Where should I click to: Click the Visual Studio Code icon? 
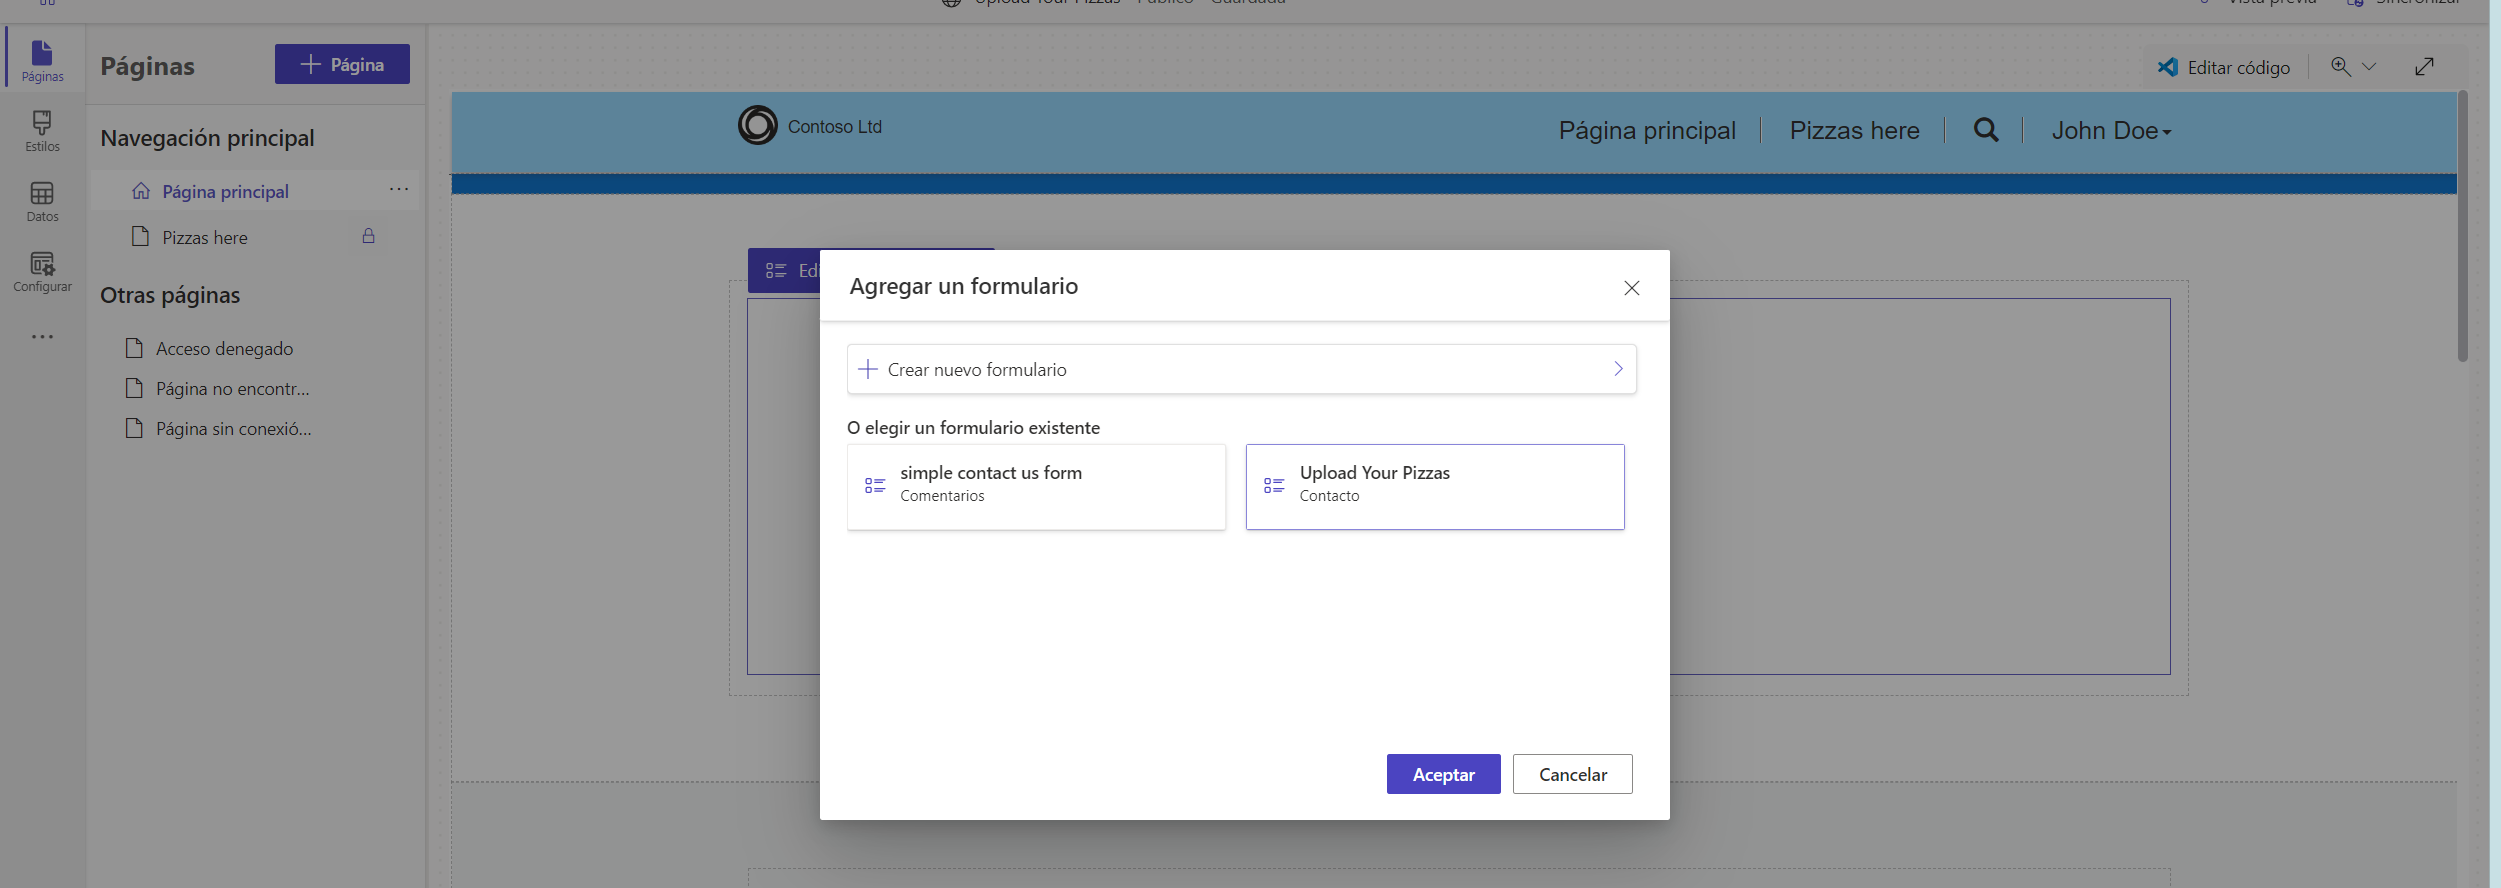coord(2168,67)
